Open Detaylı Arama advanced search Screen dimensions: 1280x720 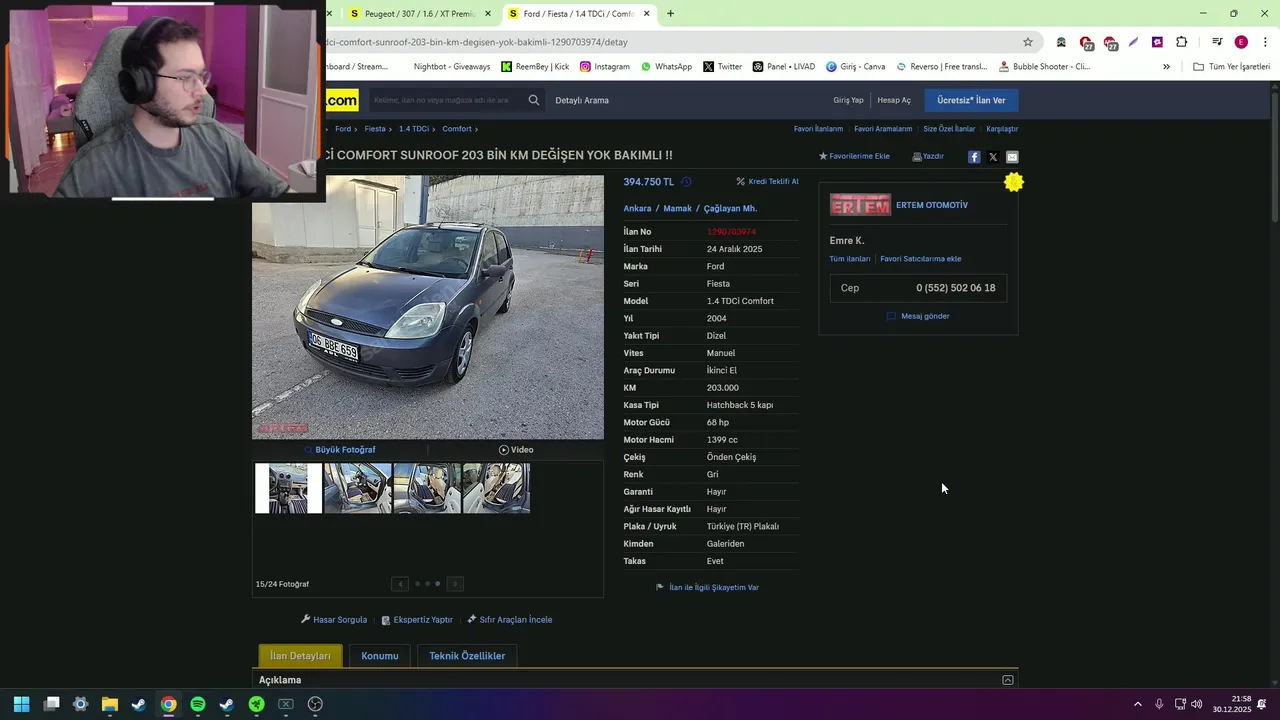pos(582,100)
